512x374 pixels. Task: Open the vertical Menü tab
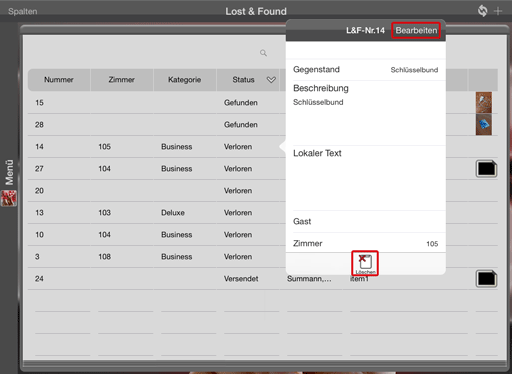[9, 172]
